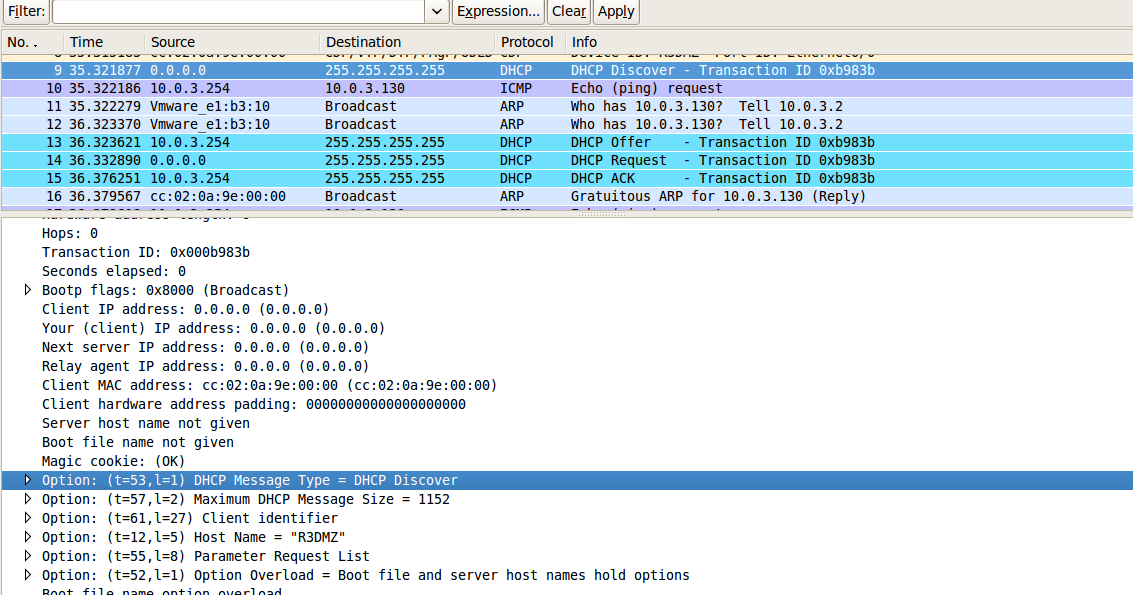Expand the Client identifier option
The image size is (1133, 595).
click(x=27, y=518)
